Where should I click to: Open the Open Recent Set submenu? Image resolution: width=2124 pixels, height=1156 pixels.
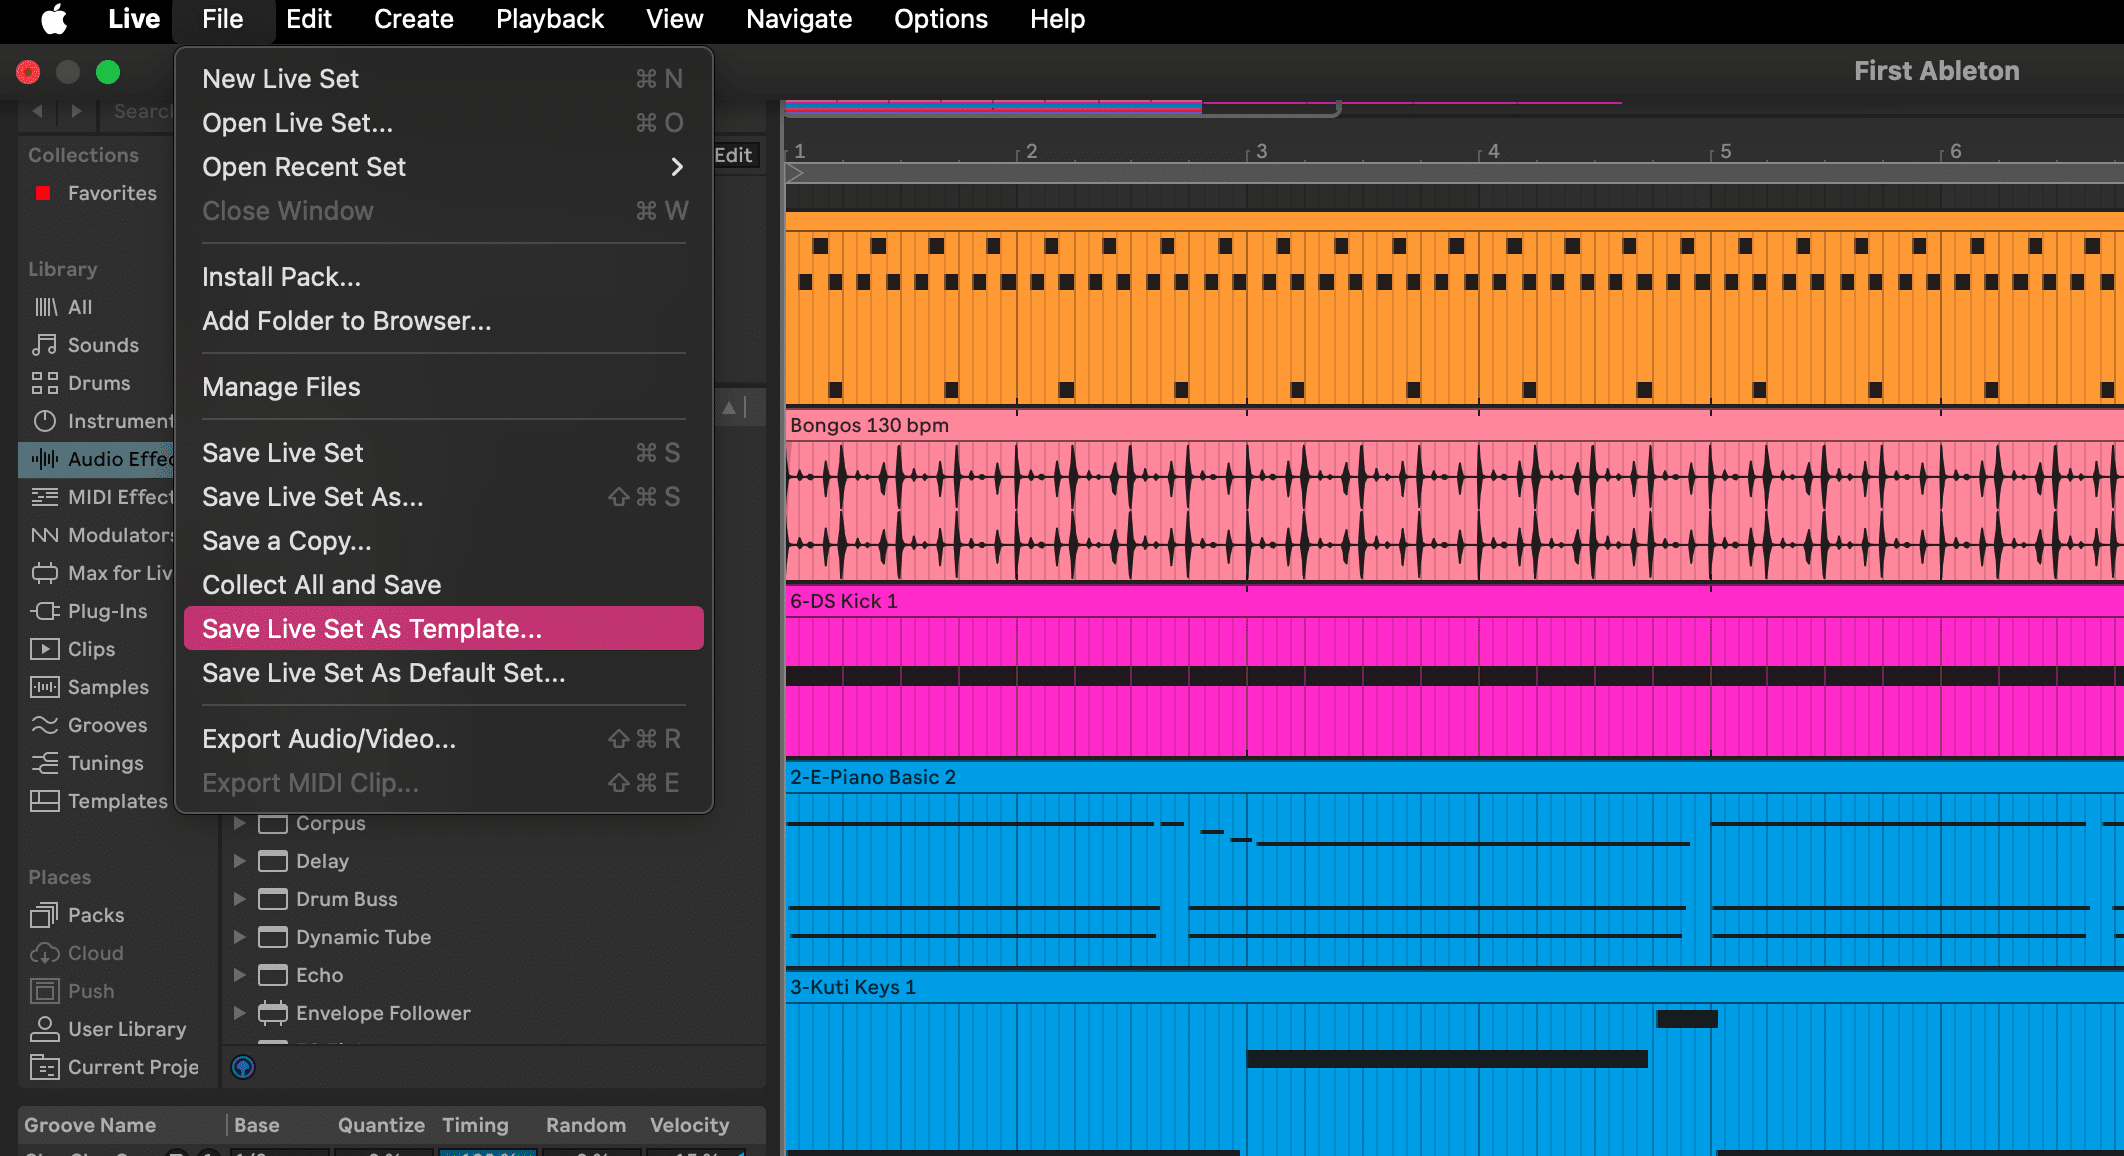pos(303,166)
